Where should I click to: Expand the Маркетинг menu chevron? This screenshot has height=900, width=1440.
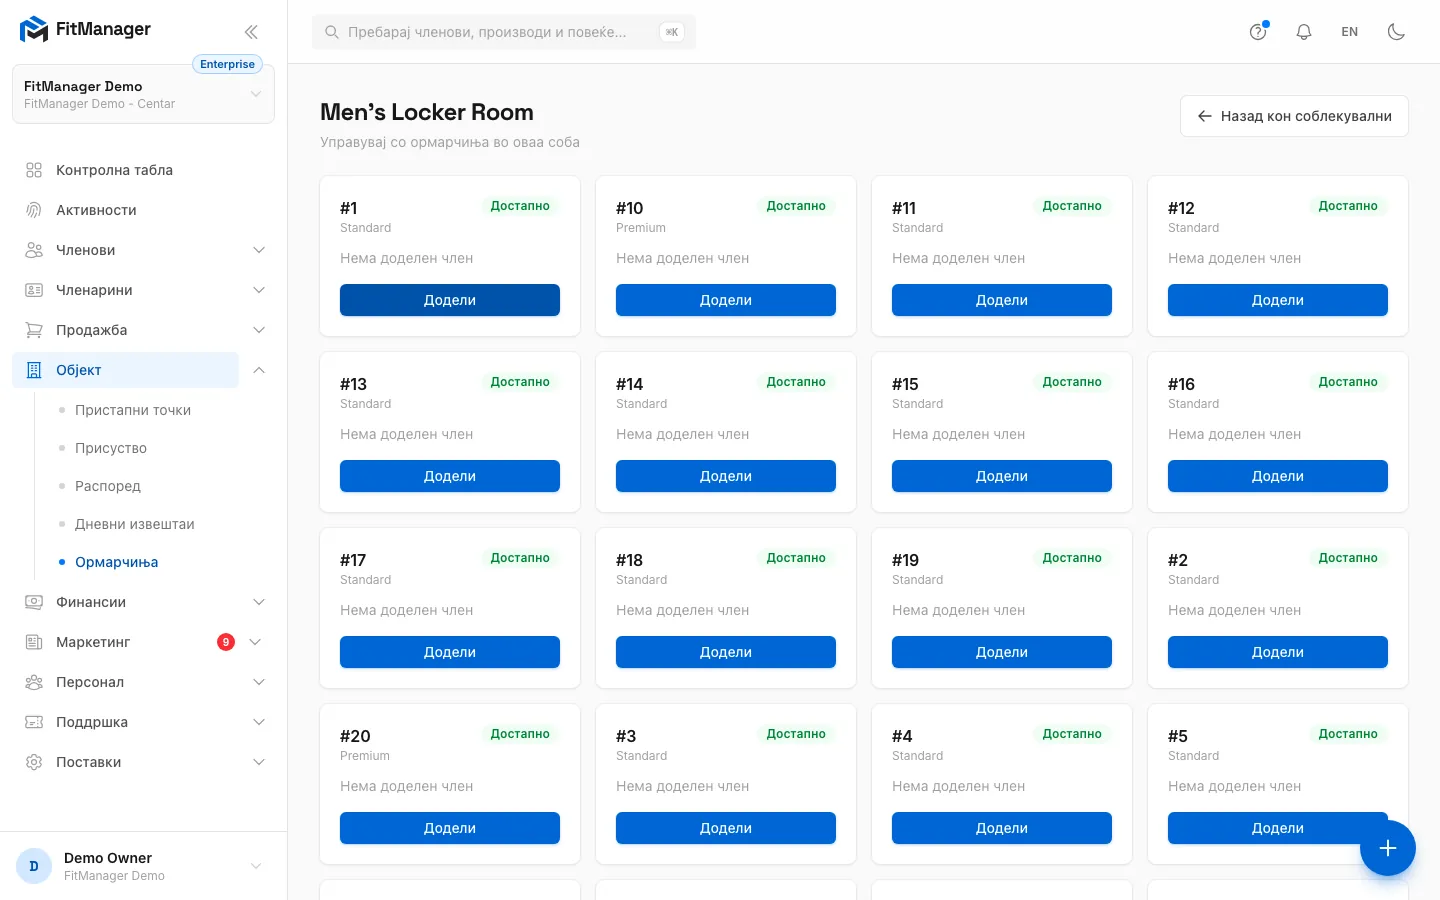255,642
